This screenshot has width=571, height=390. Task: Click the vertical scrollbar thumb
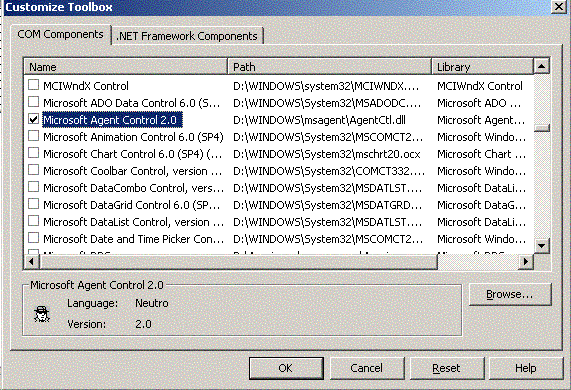[542, 128]
